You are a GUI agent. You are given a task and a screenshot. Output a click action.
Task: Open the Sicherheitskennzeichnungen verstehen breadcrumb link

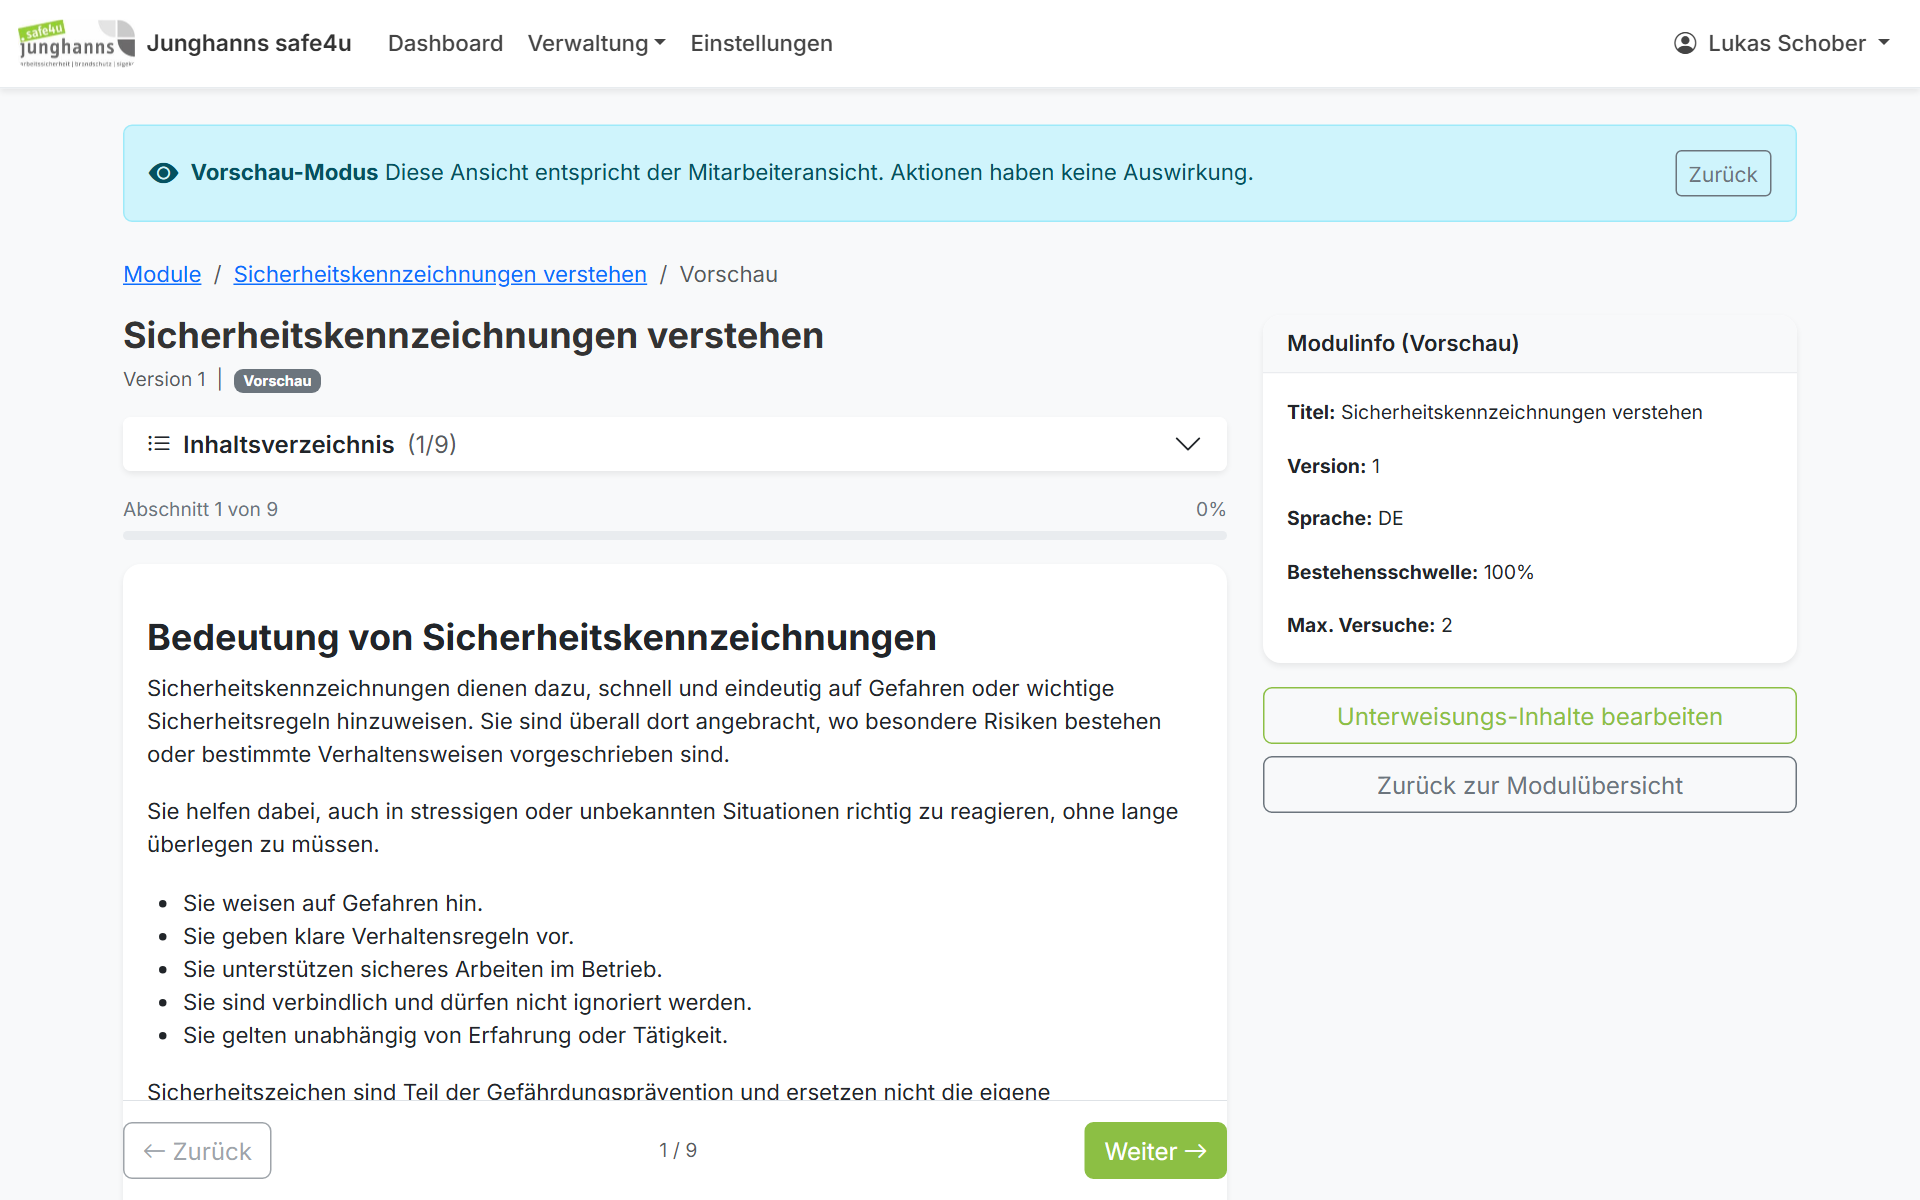pyautogui.click(x=440, y=274)
